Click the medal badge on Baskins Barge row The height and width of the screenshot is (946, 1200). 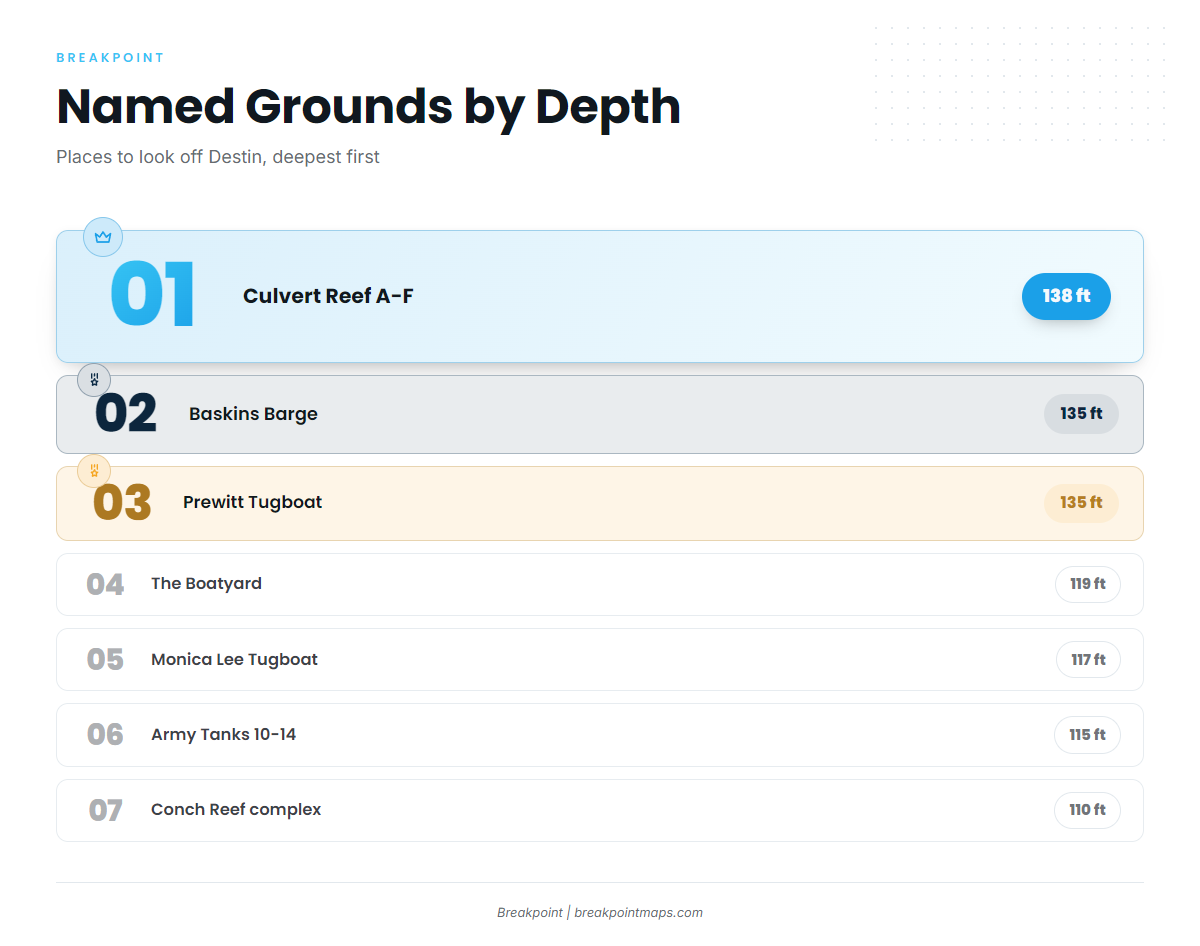[94, 380]
